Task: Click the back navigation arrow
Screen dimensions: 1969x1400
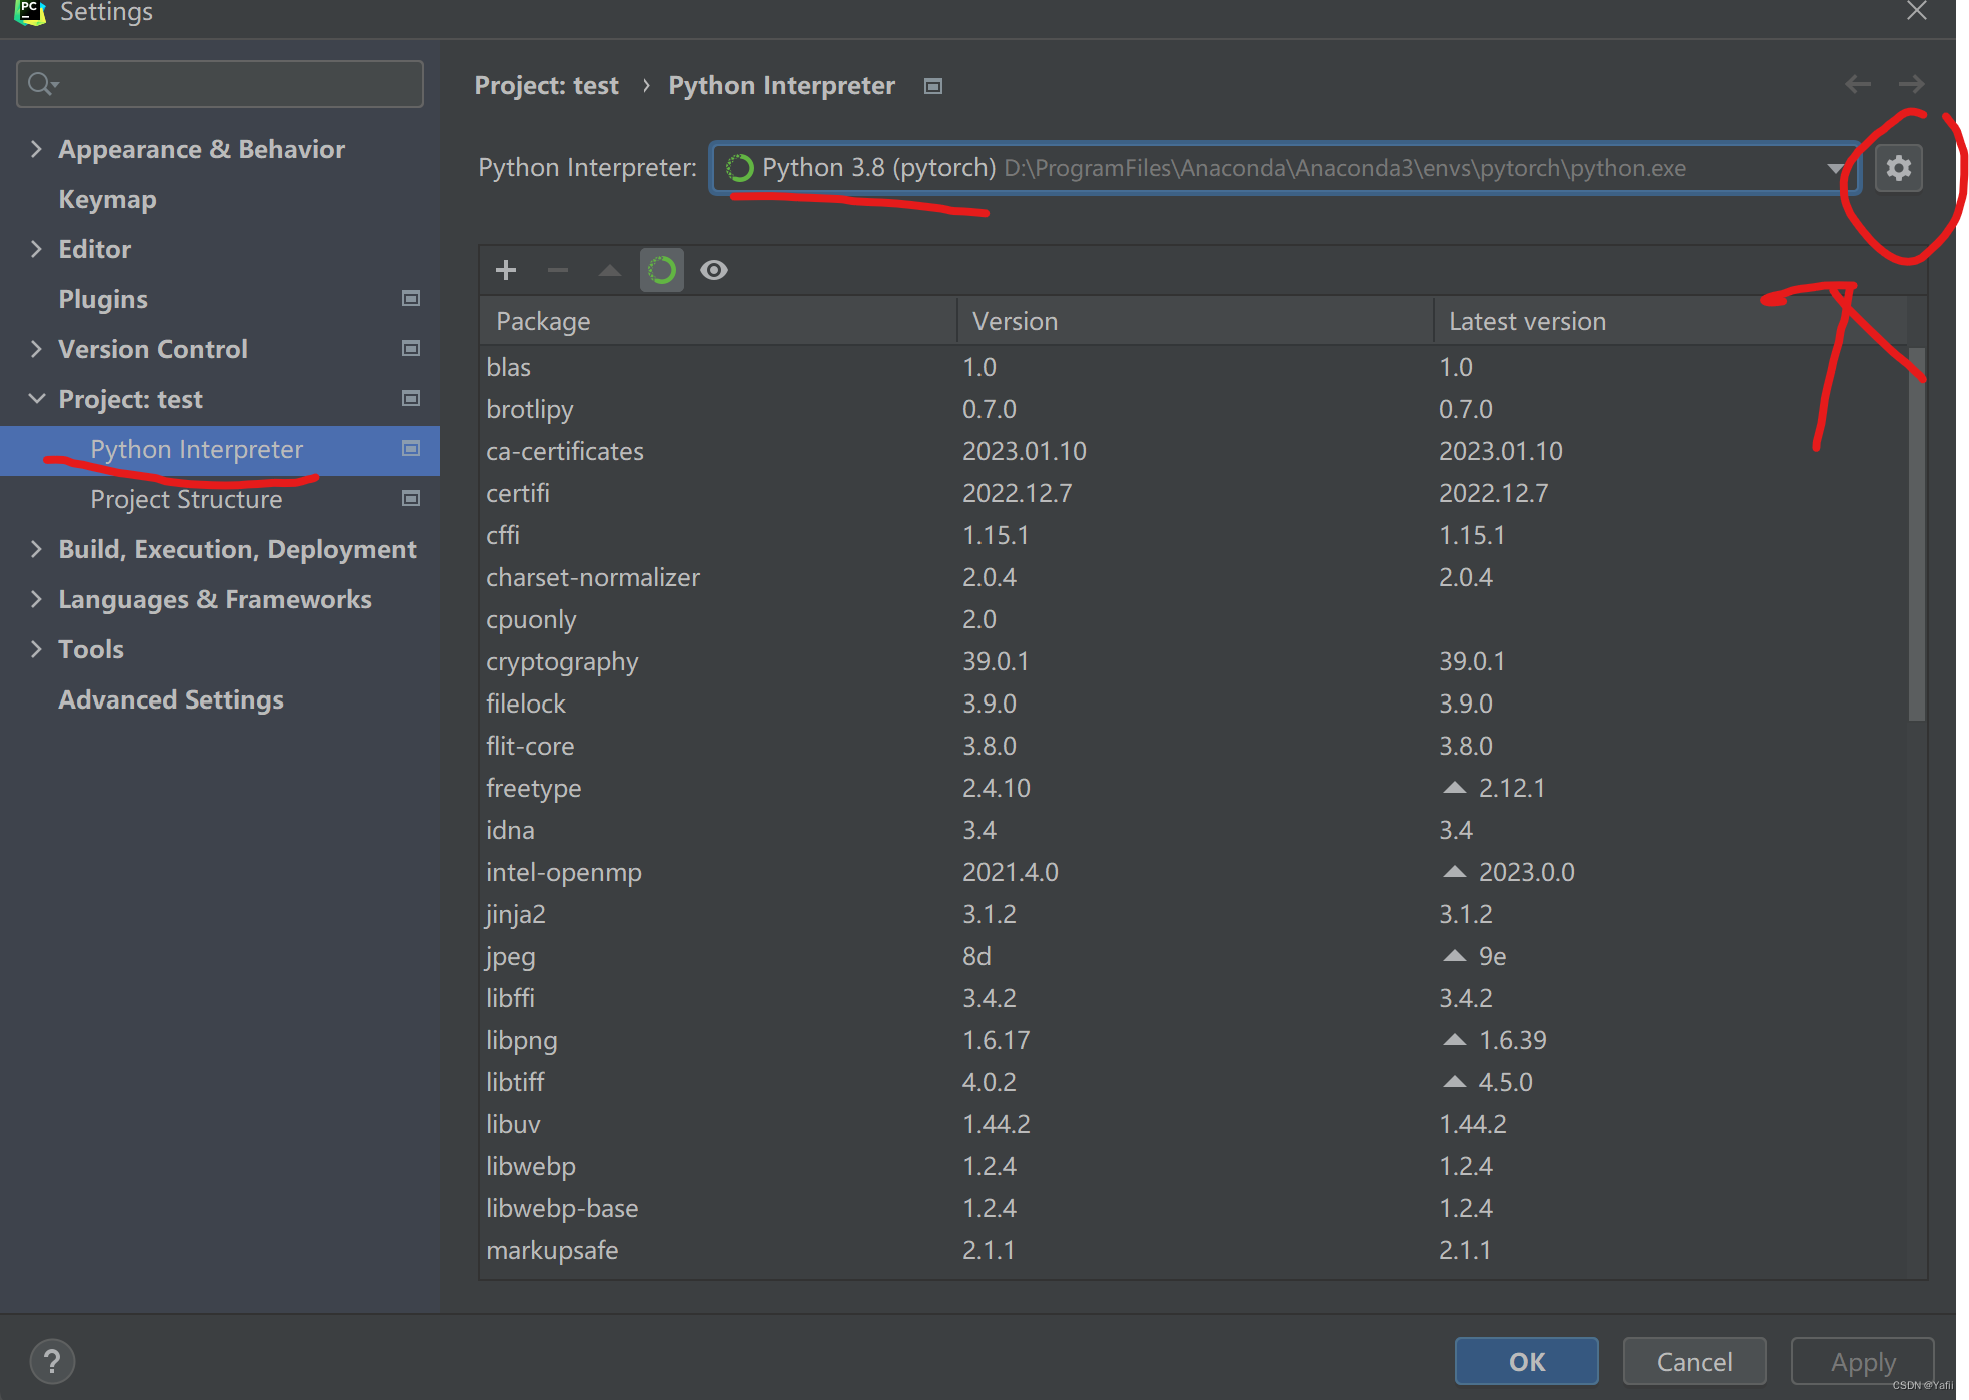Action: [1858, 85]
